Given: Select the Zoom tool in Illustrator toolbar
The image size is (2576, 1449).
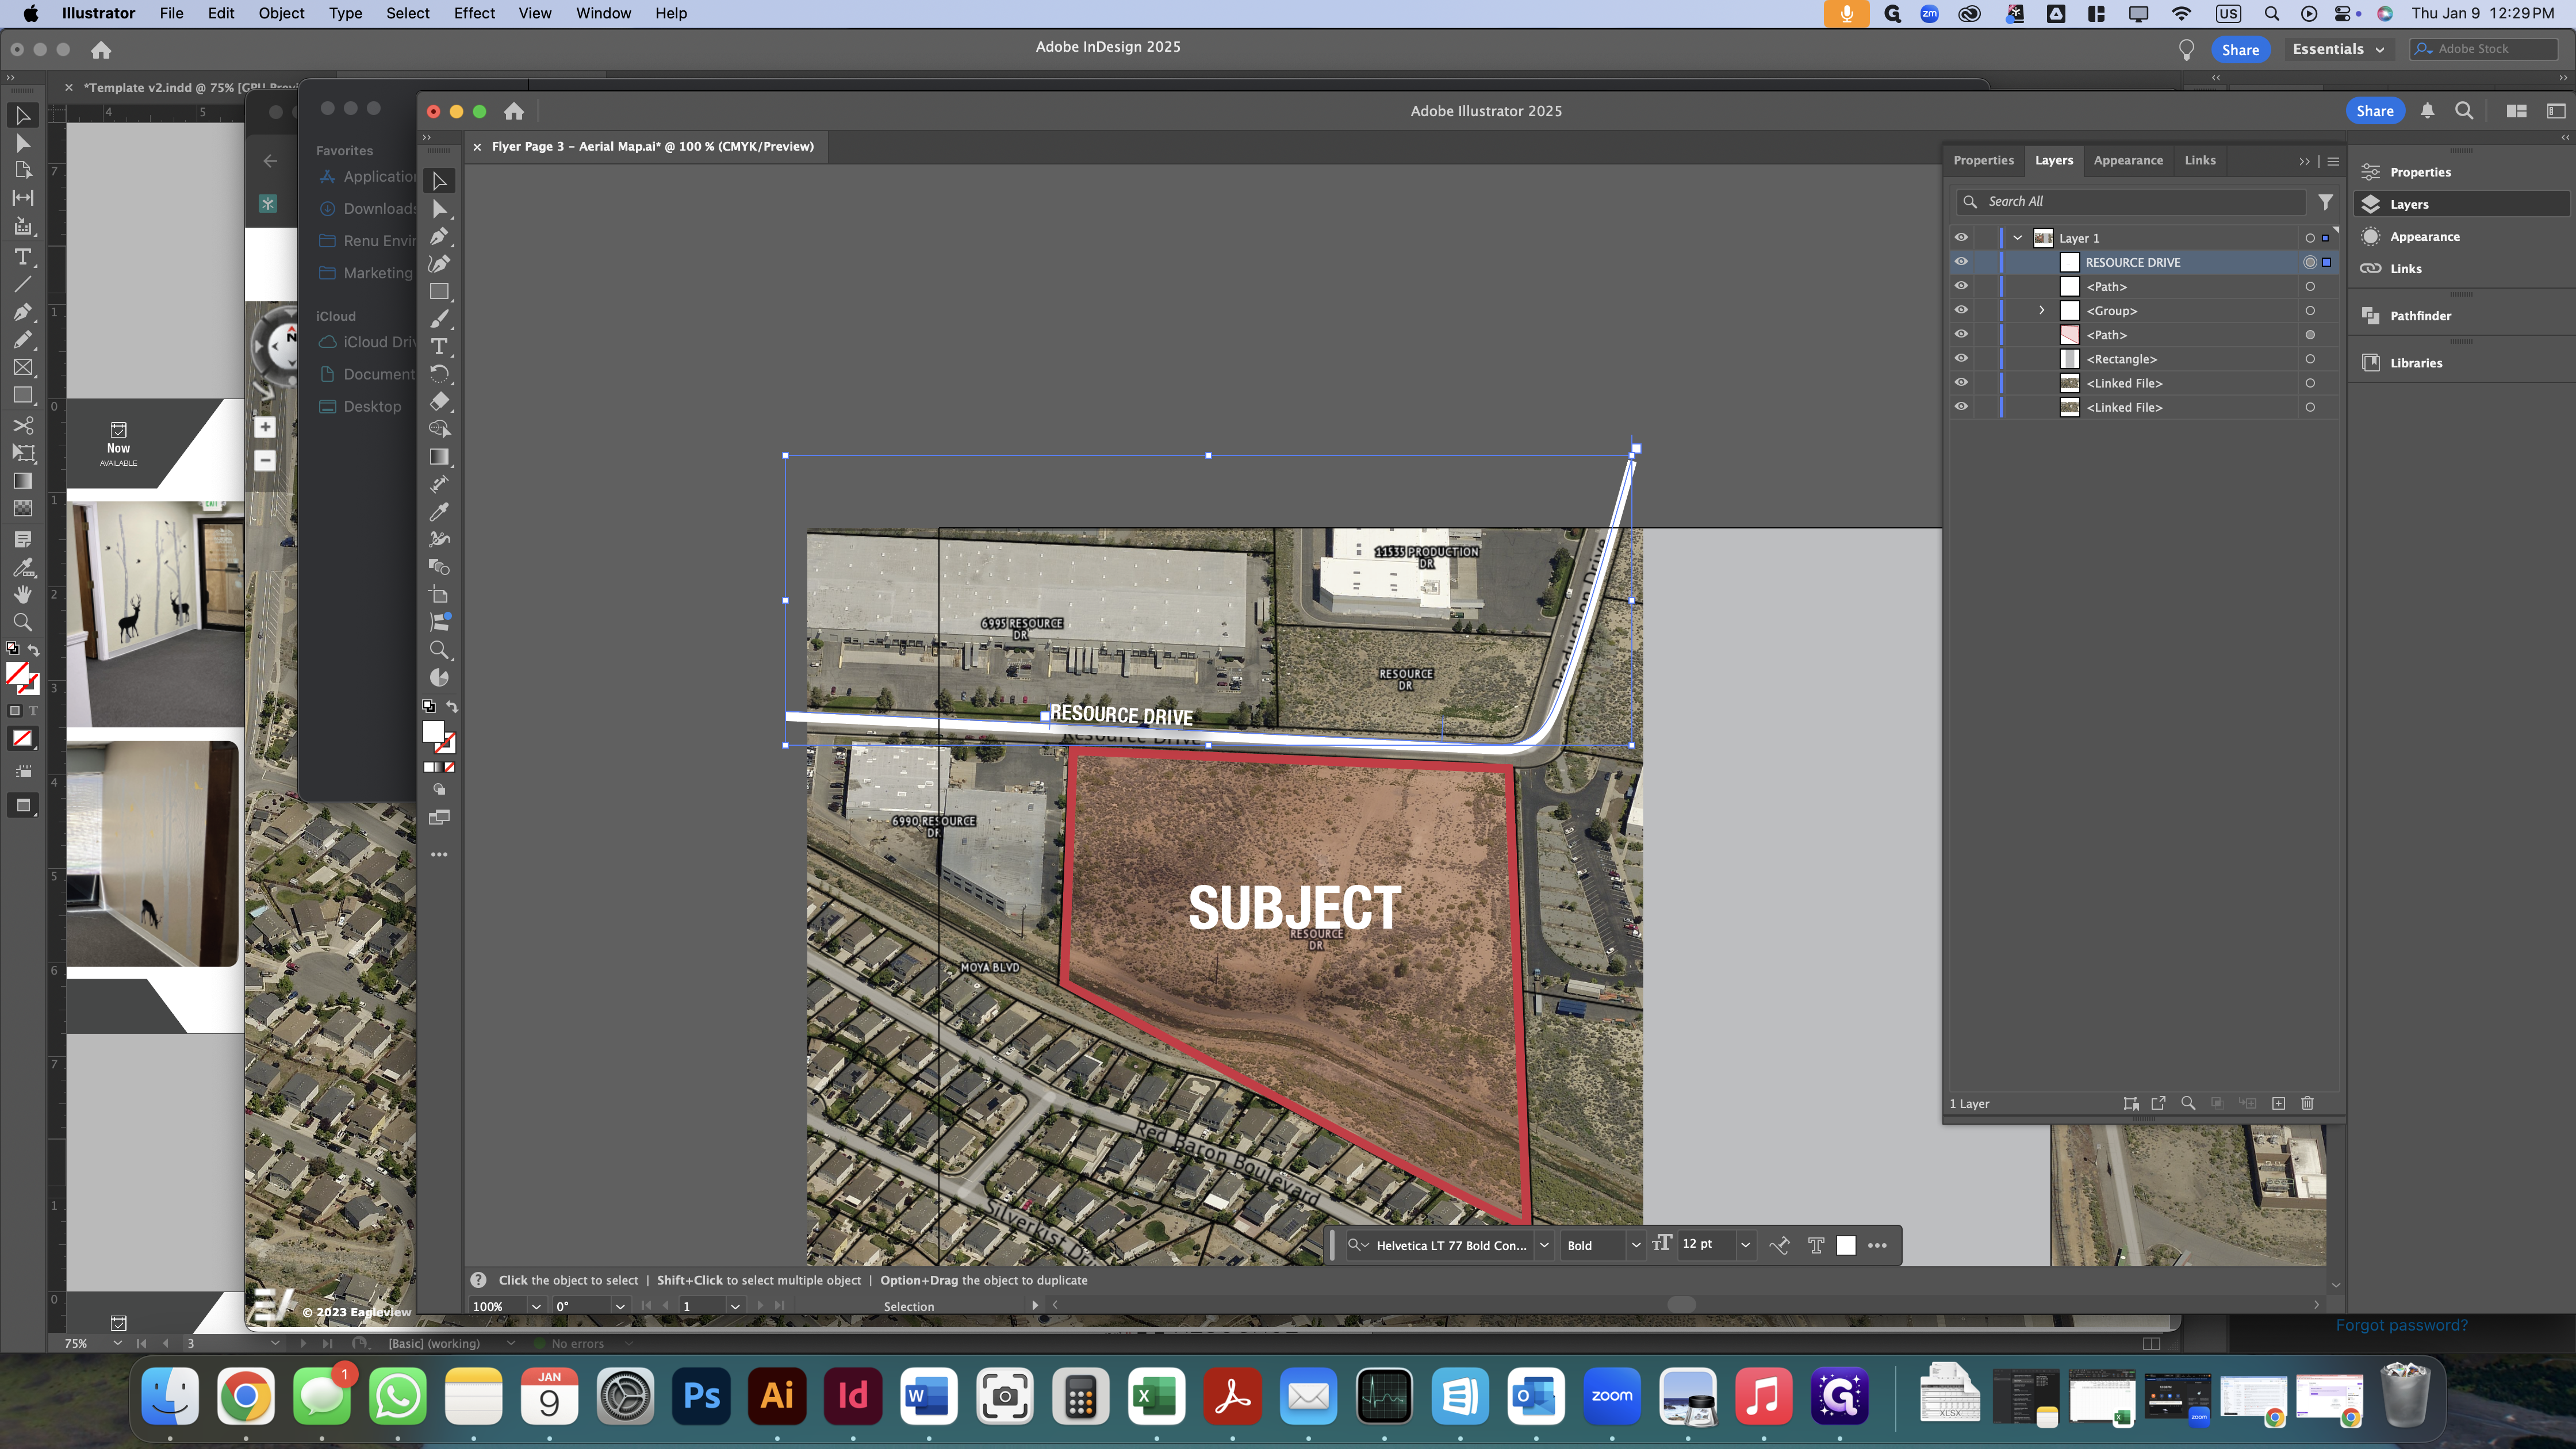Looking at the screenshot, I should pyautogui.click(x=439, y=650).
